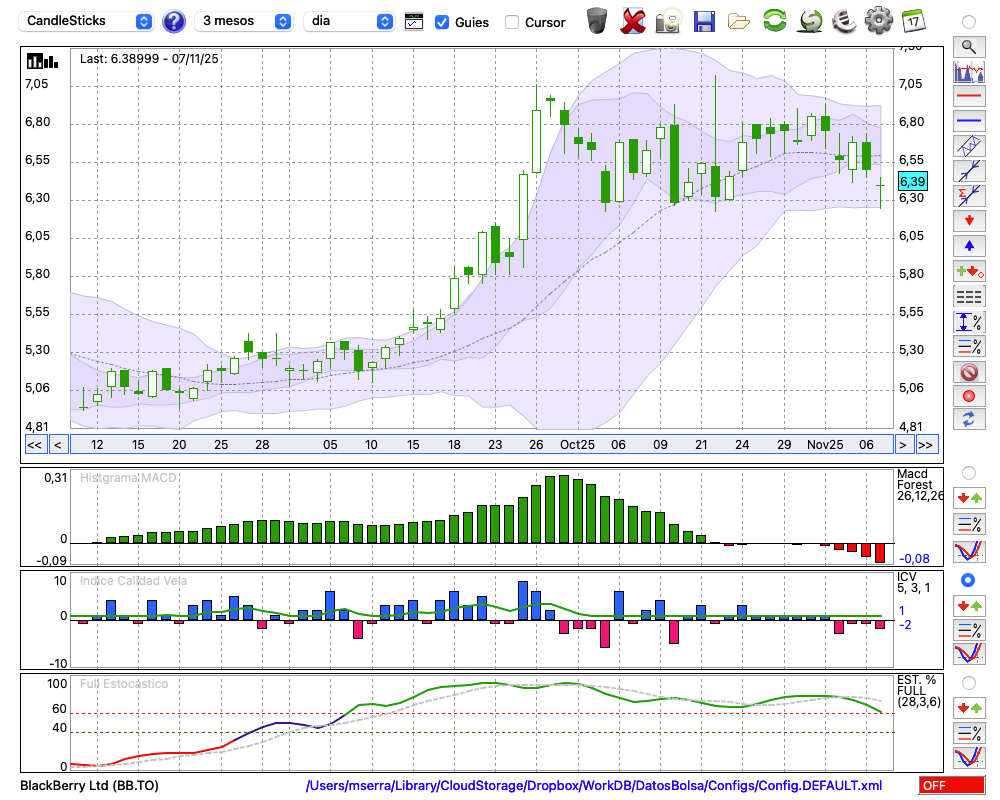This screenshot has width=1000, height=800.
Task: Enable the Cursor checkbox
Action: pyautogui.click(x=512, y=22)
